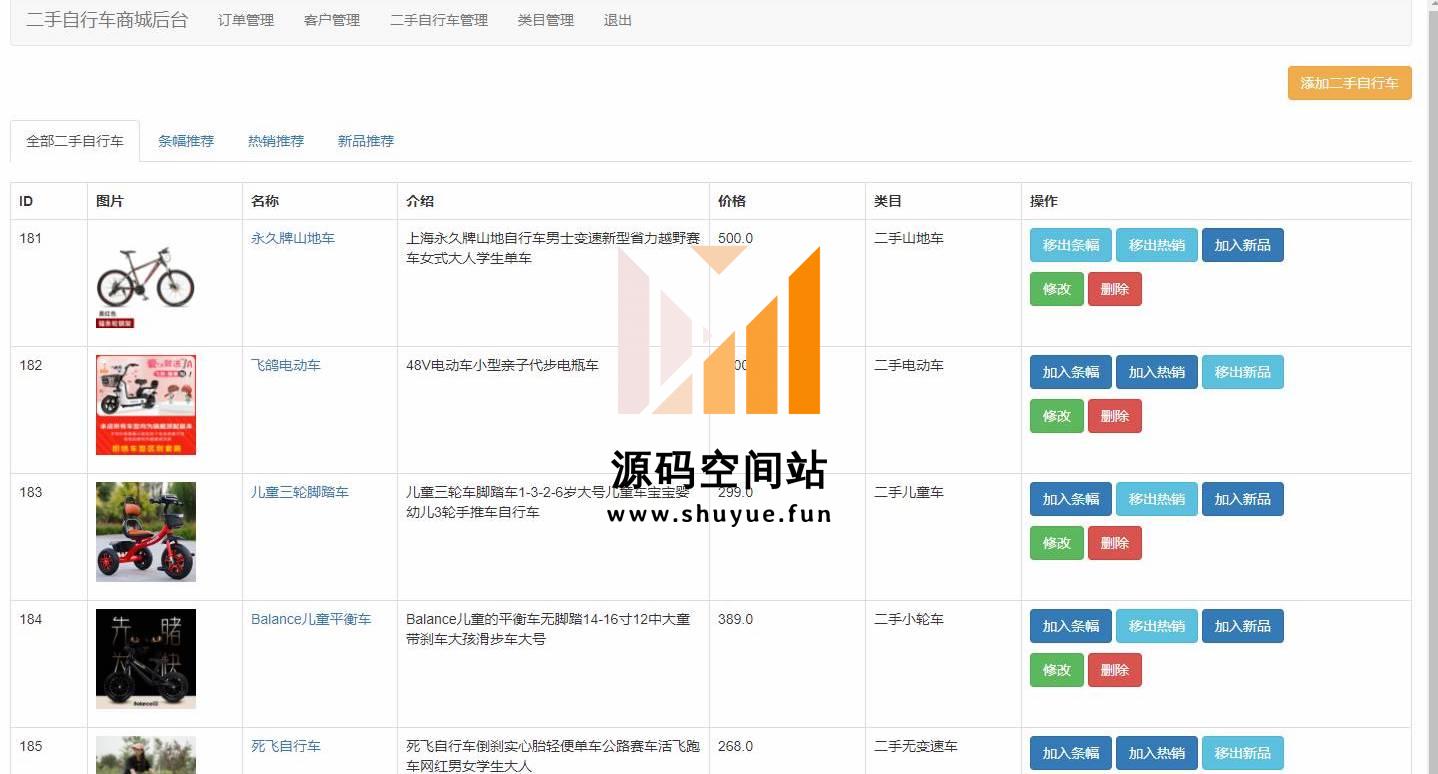Click 加入热销 for 飞鸽电动车
This screenshot has width=1438, height=774.
point(1157,372)
